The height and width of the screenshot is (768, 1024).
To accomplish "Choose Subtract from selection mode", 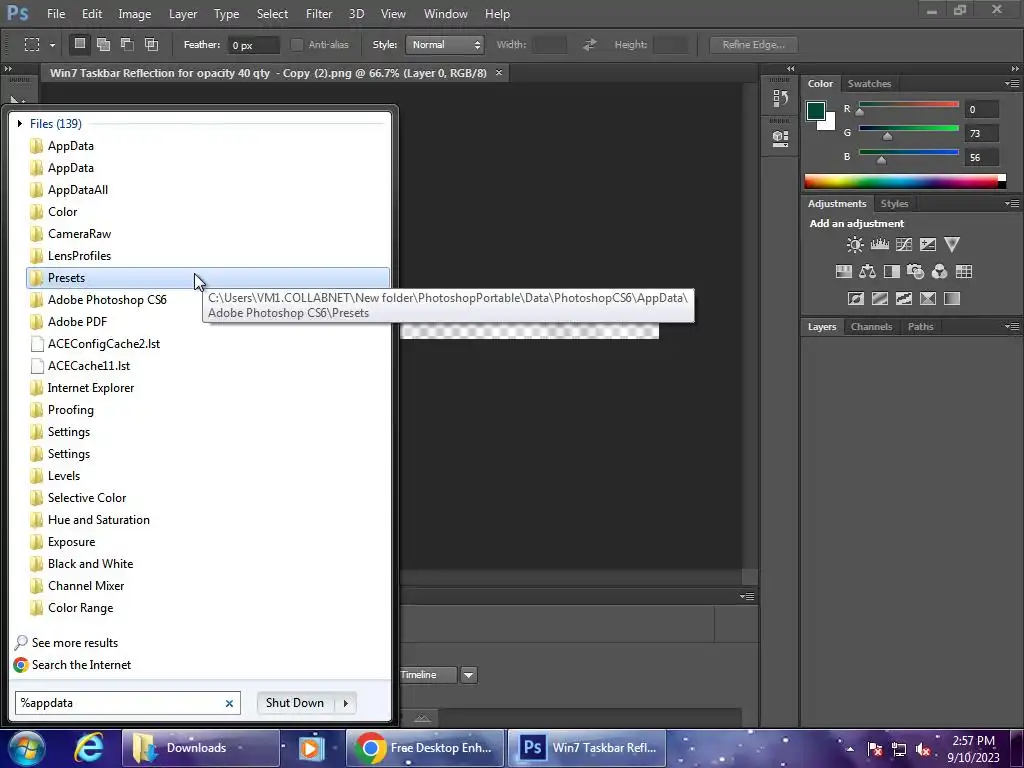I will pos(127,44).
